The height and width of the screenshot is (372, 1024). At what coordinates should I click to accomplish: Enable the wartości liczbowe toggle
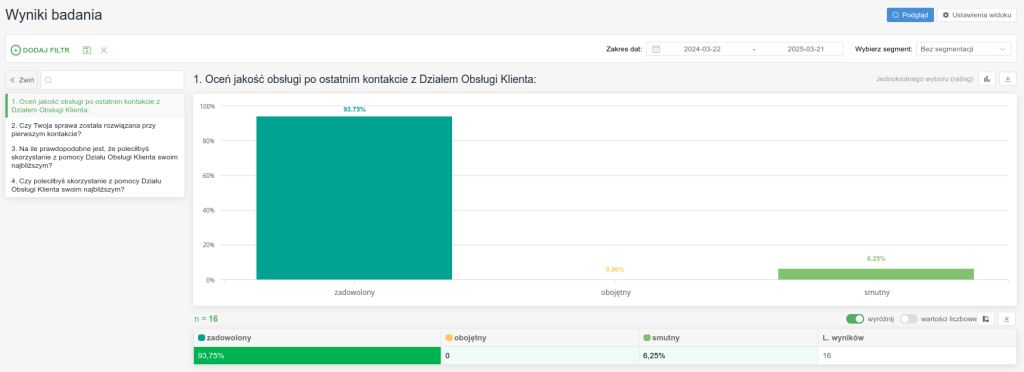(908, 319)
